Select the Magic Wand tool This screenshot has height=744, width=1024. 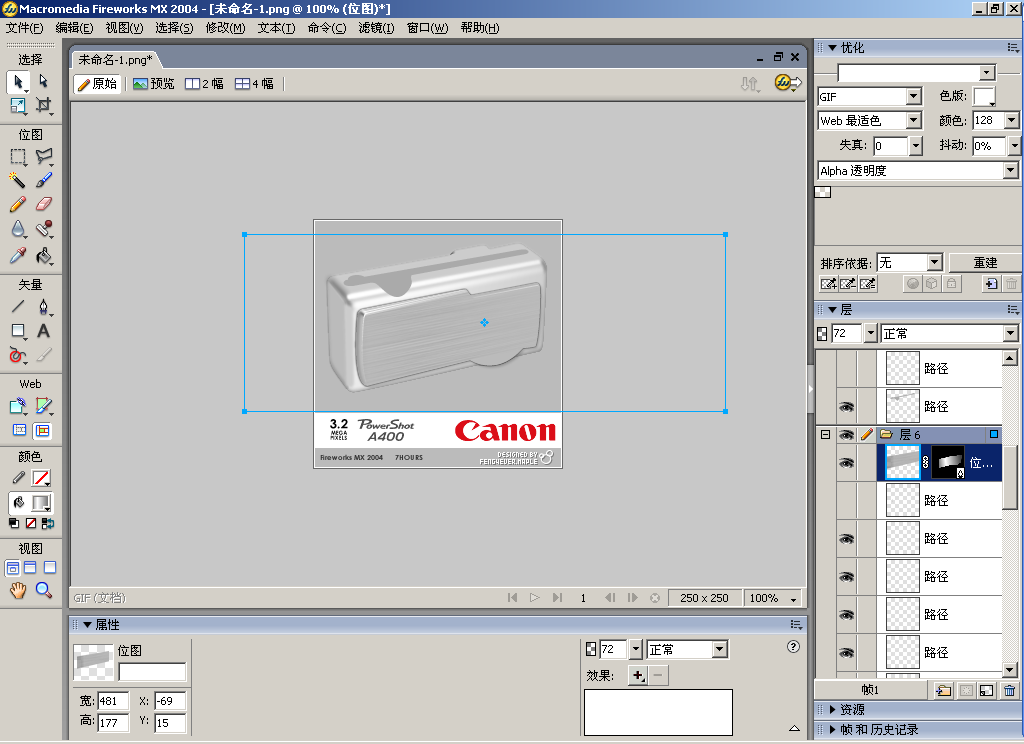pyautogui.click(x=18, y=180)
